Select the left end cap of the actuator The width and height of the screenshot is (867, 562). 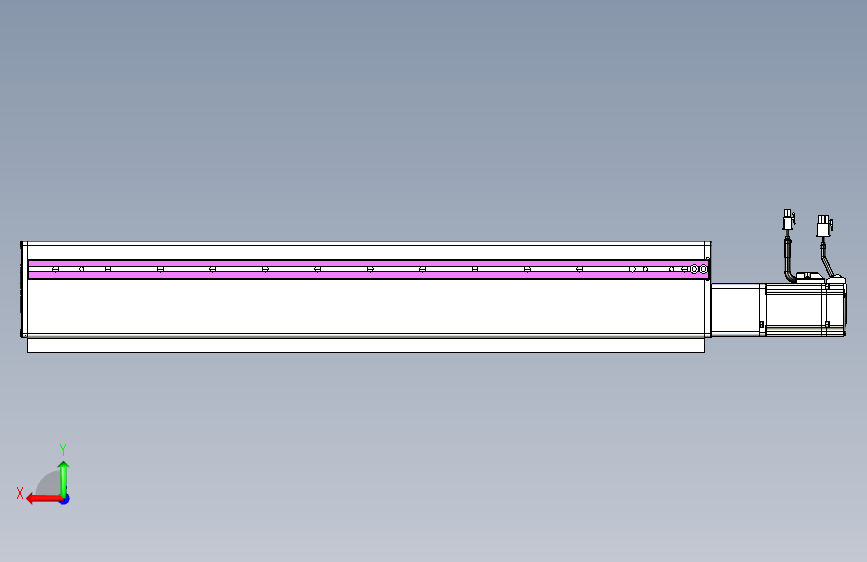tap(24, 289)
